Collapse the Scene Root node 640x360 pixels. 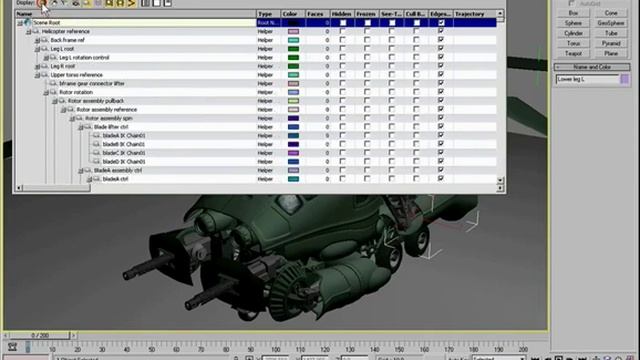[20, 23]
